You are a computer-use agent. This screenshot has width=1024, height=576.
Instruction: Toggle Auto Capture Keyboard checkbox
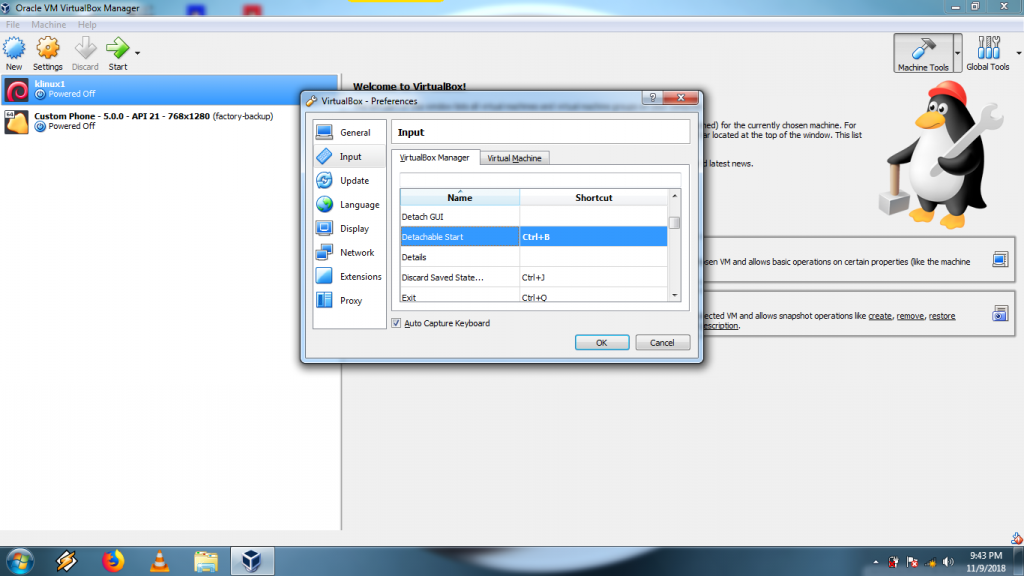(x=396, y=323)
